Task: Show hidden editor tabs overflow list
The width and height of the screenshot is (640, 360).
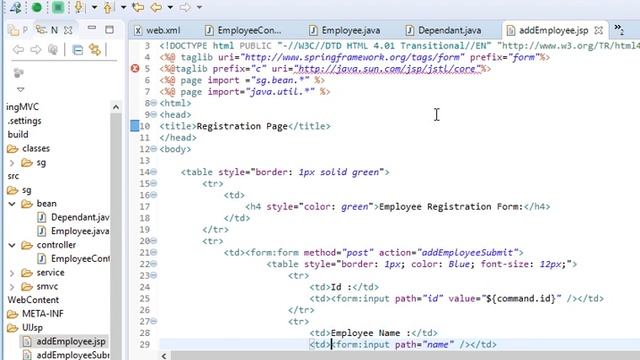Action: point(619,29)
